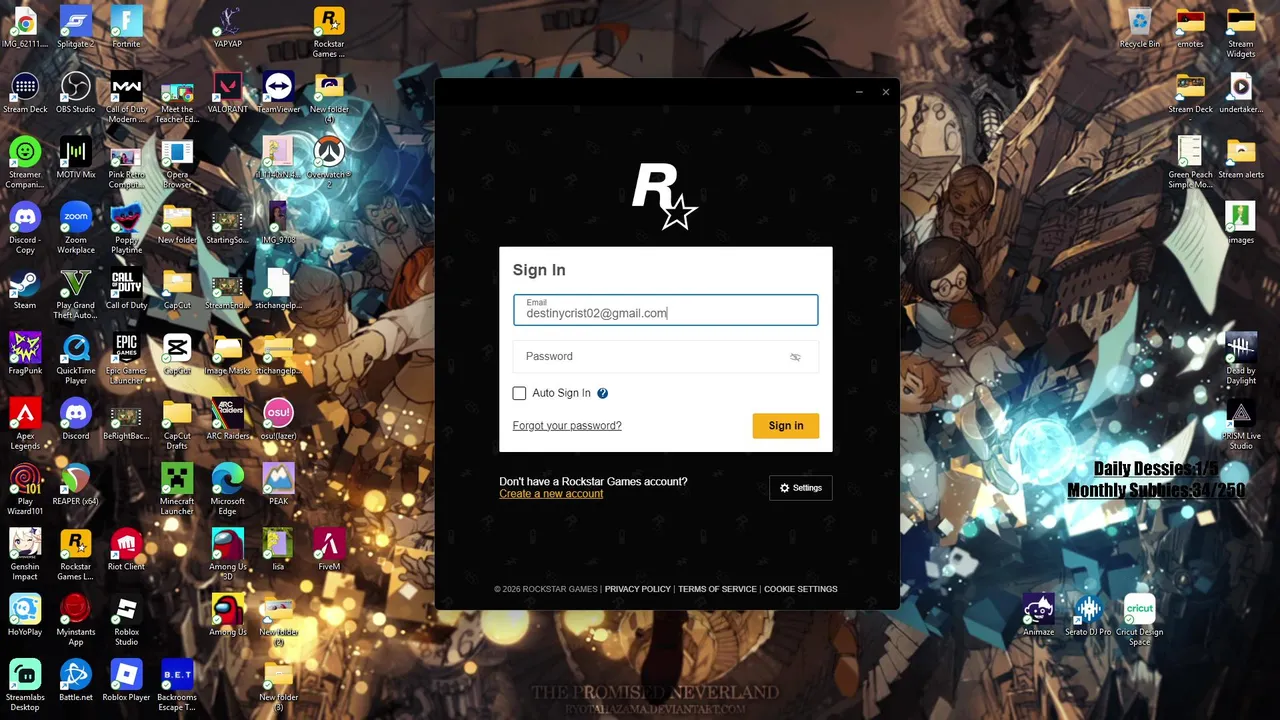Select the Riot Client icon
1280x720 pixels.
click(x=126, y=550)
